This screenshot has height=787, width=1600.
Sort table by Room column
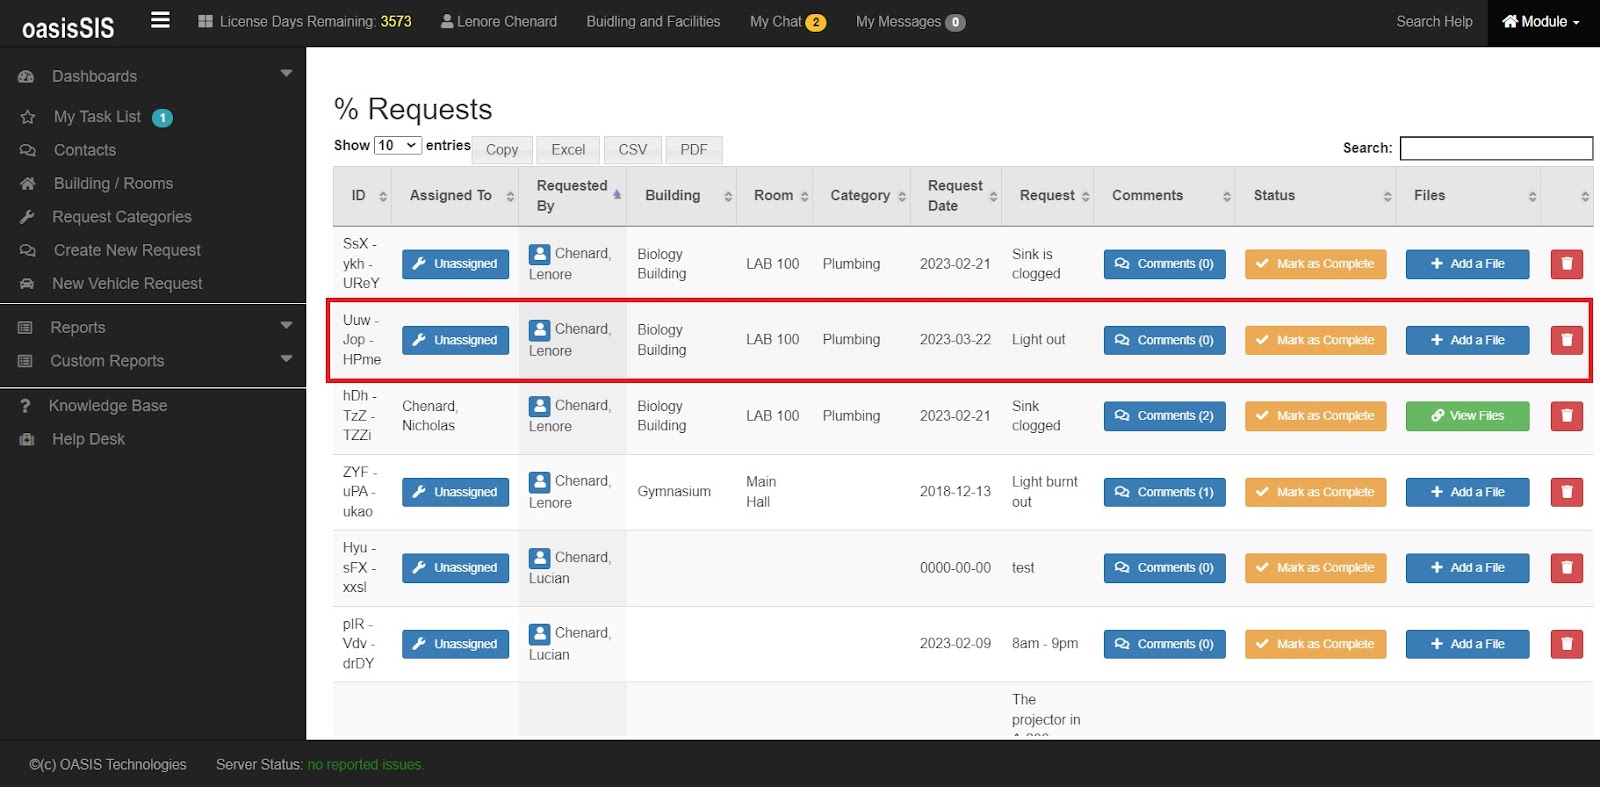[x=775, y=196]
